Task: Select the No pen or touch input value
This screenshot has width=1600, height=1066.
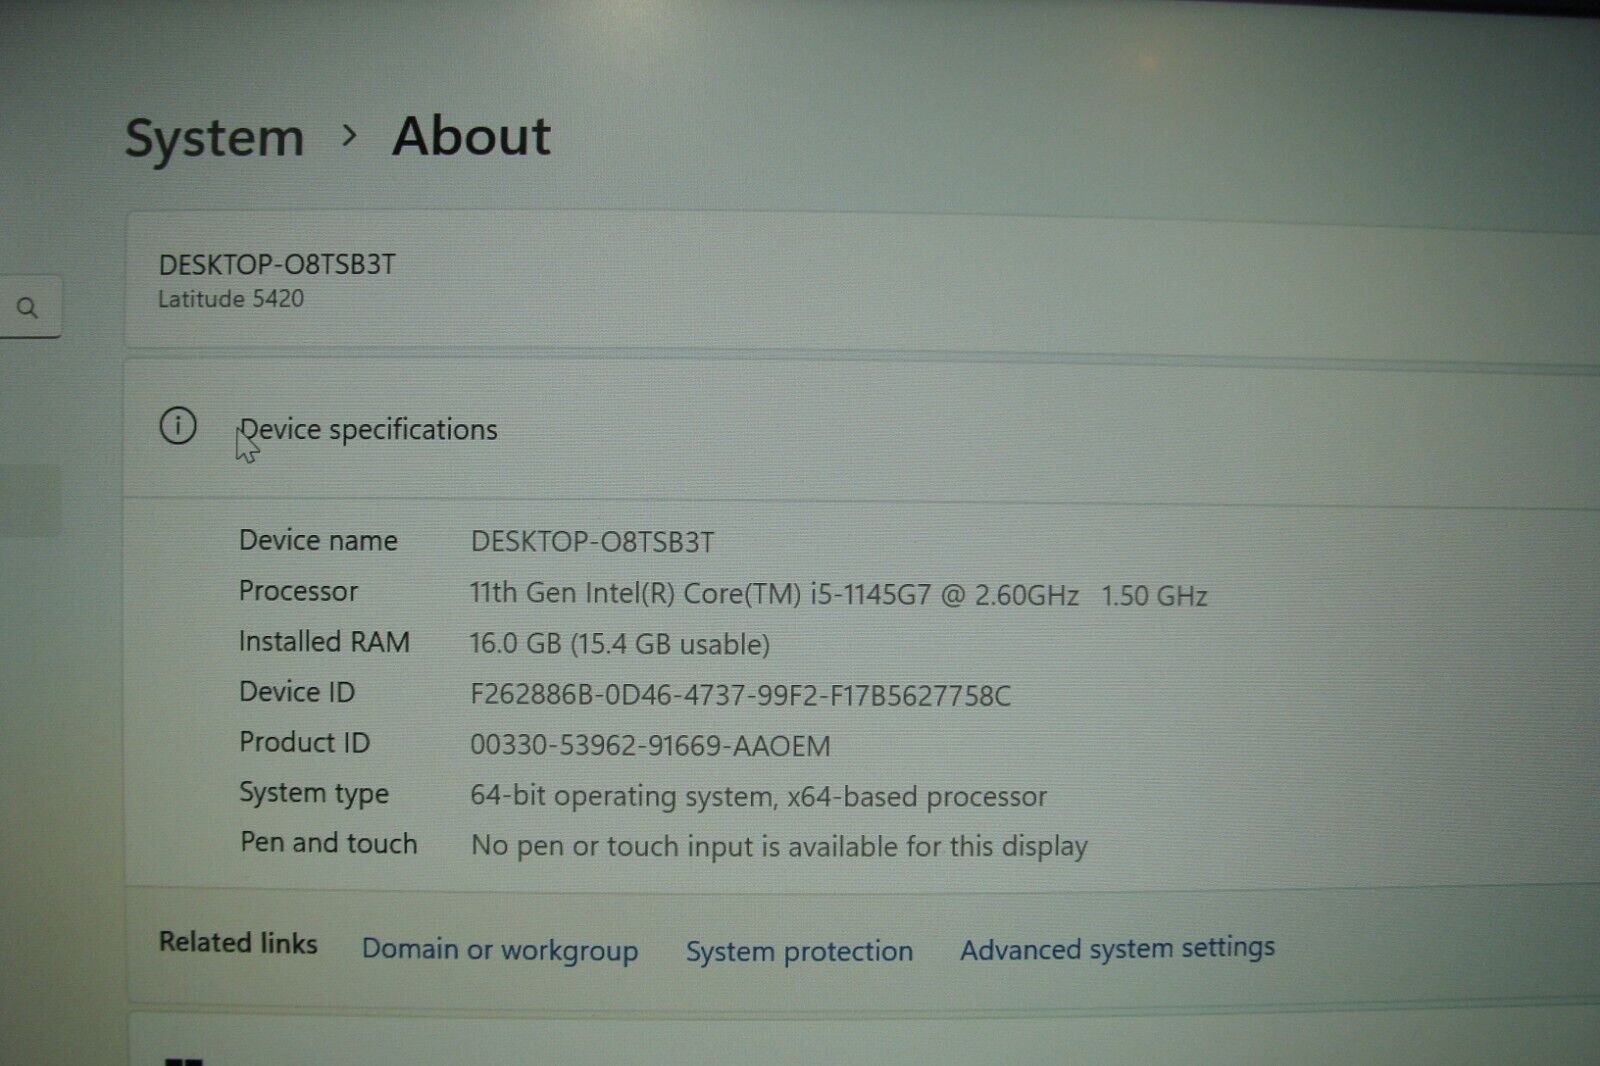Action: tap(779, 847)
